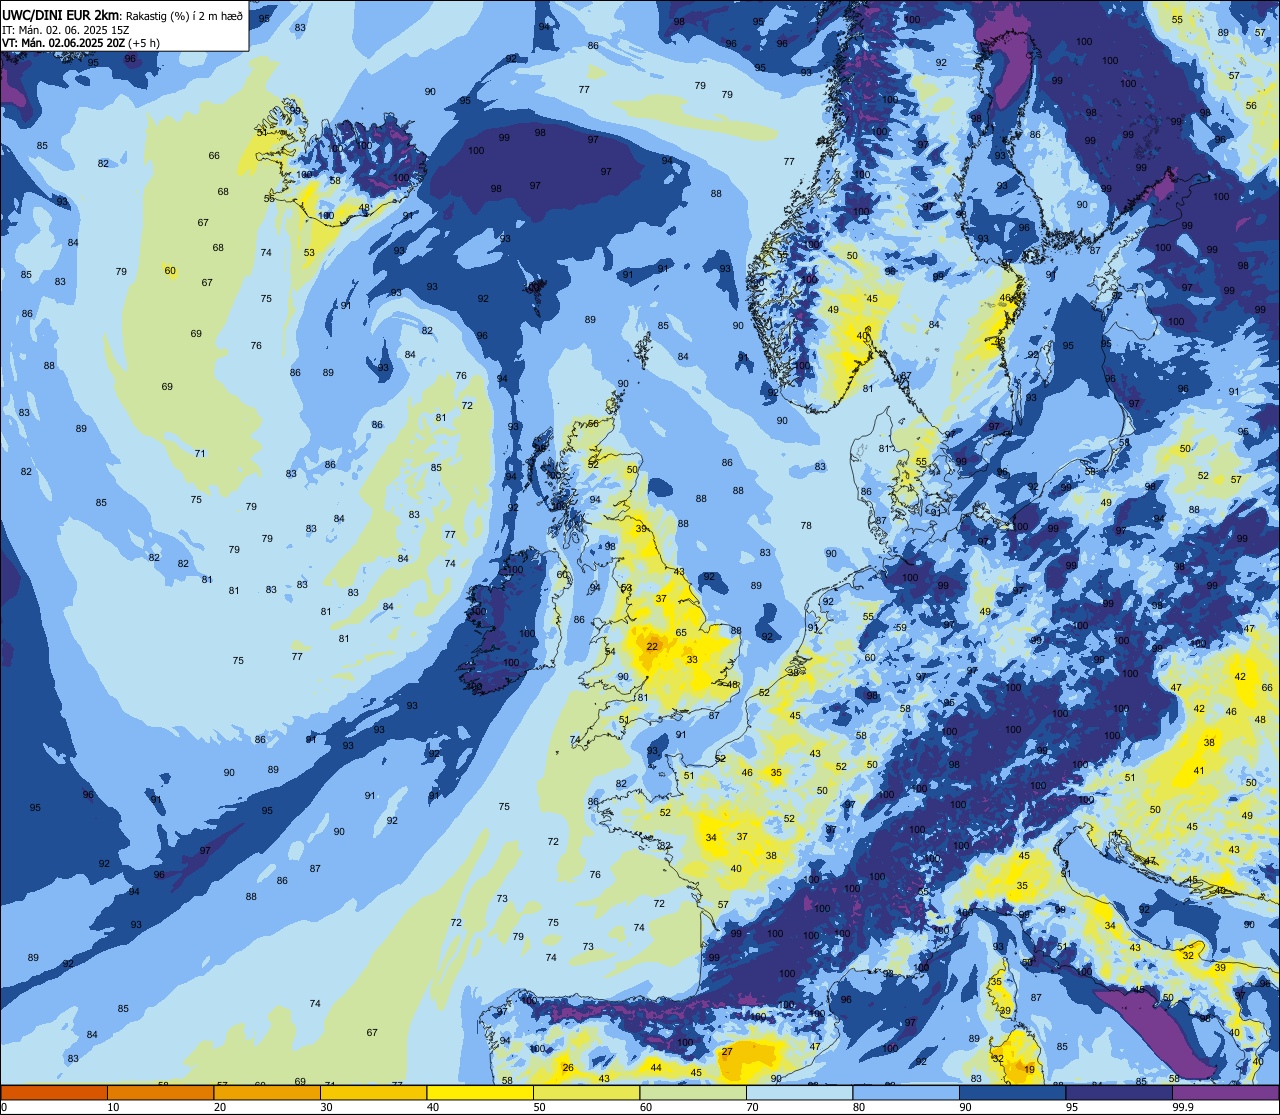Screen dimensions: 1280x1115
Task: Pick the 50–60 pale yellow legend swatch
Action: [x=586, y=1092]
